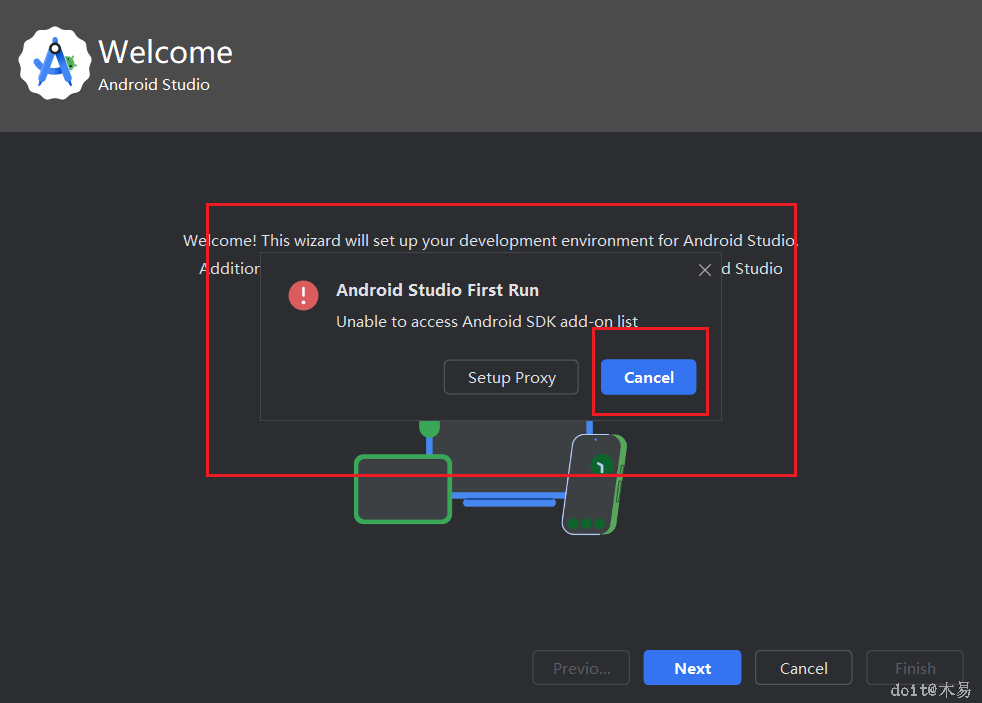
Task: Click the doit@木易 watermark text
Action: point(930,690)
